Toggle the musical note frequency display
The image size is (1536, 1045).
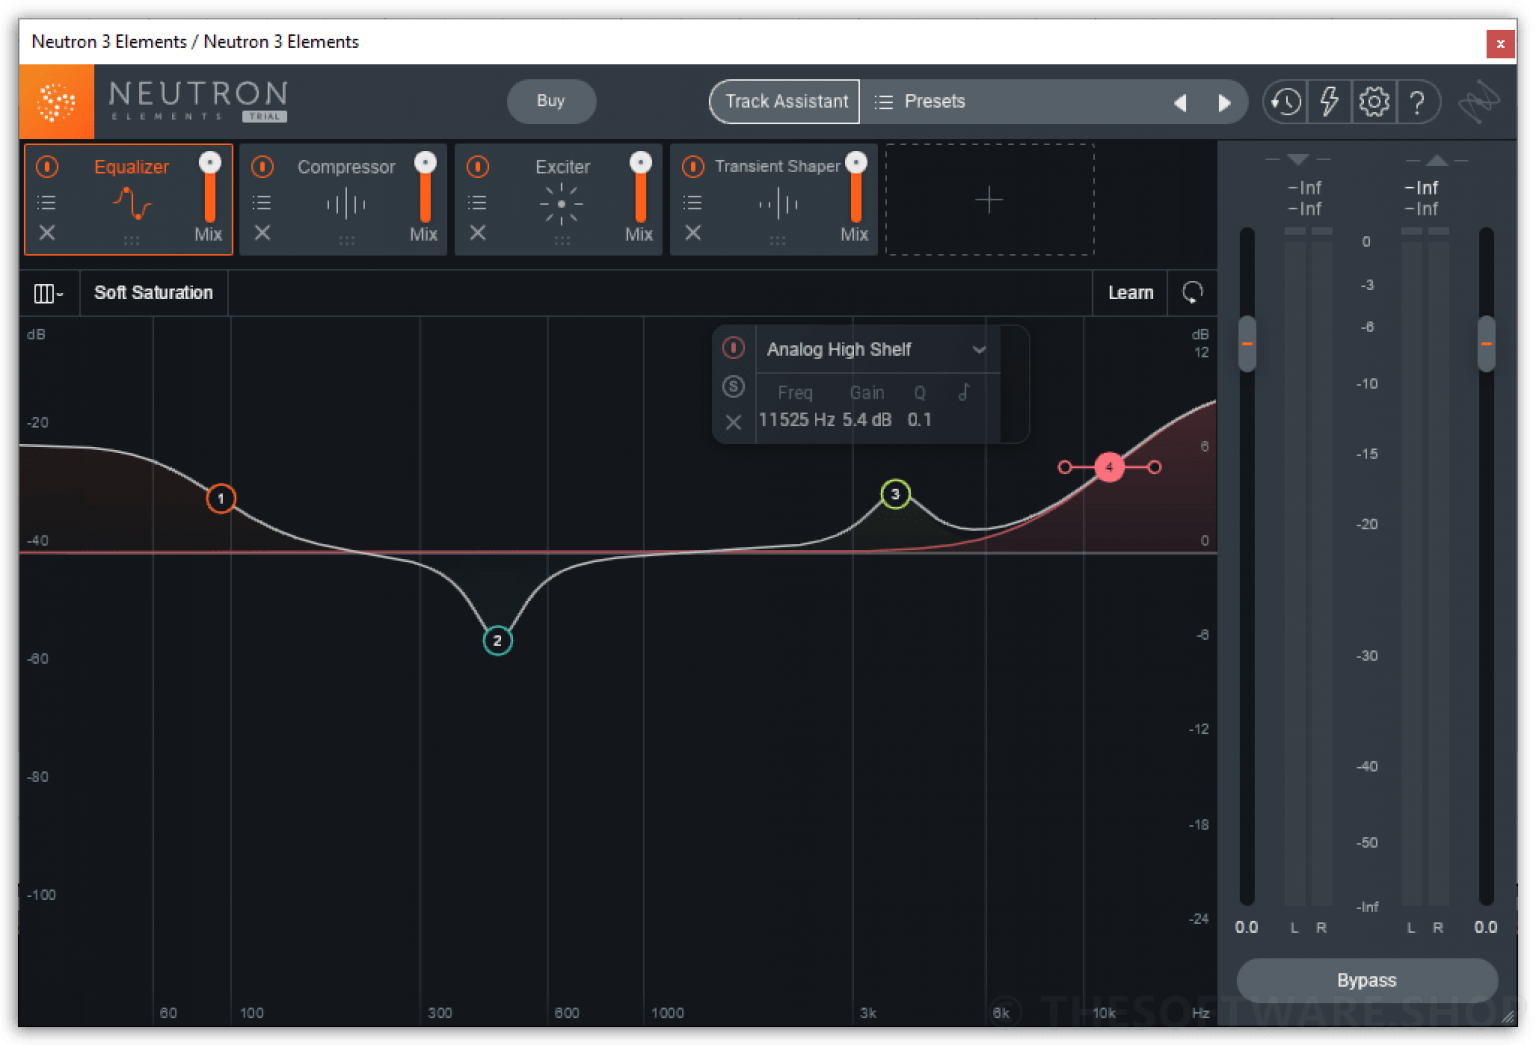[963, 392]
